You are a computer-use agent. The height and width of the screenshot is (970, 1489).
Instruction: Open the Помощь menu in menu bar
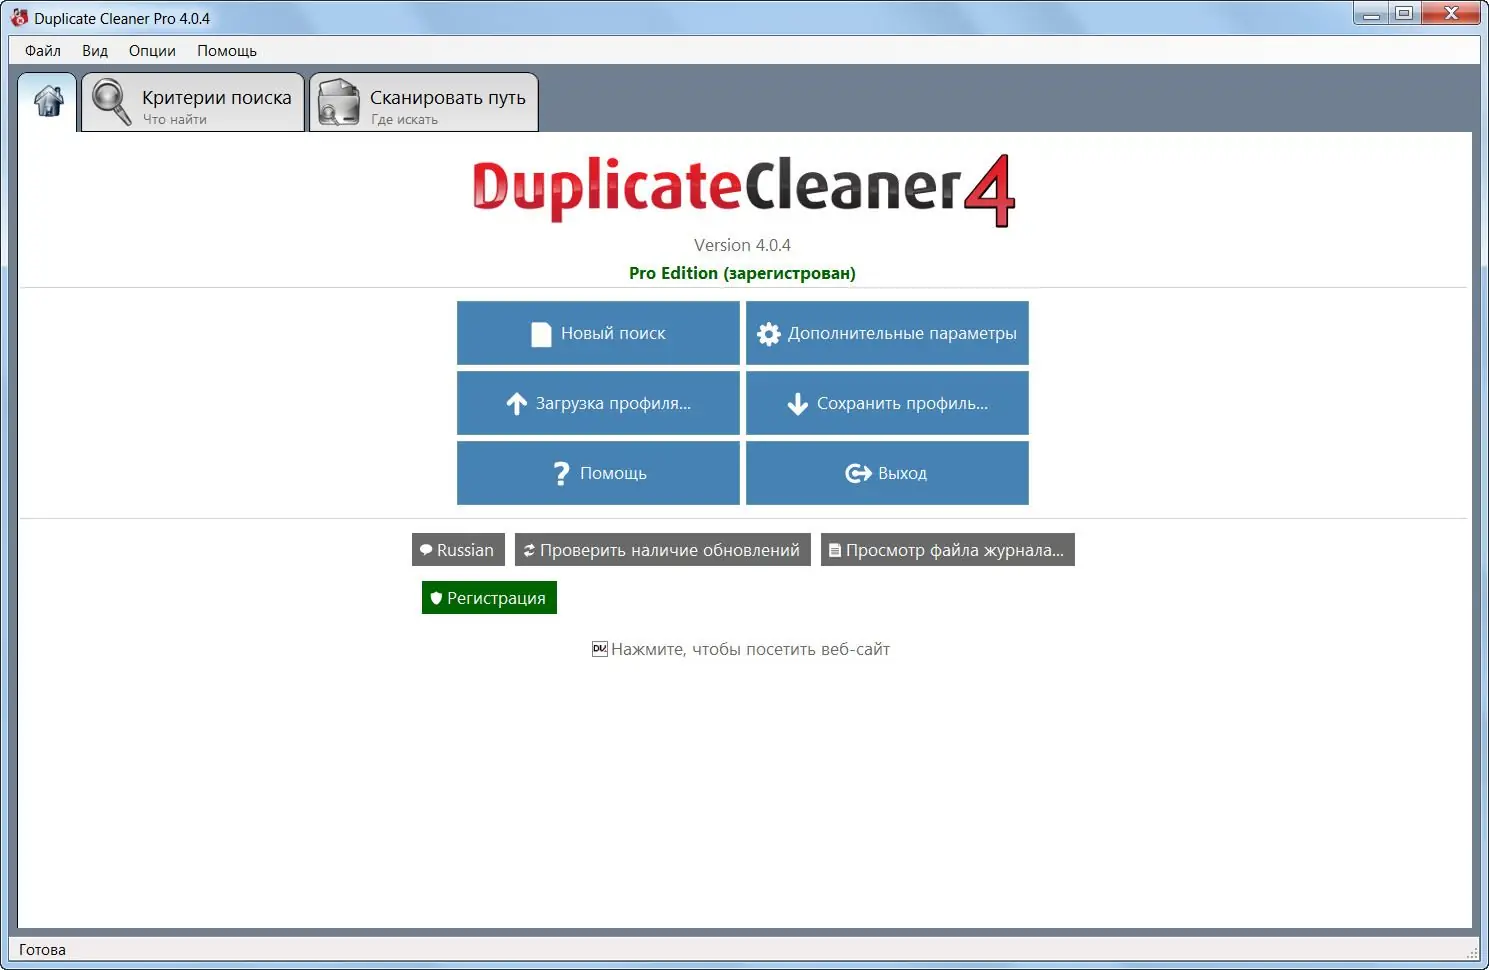point(227,51)
